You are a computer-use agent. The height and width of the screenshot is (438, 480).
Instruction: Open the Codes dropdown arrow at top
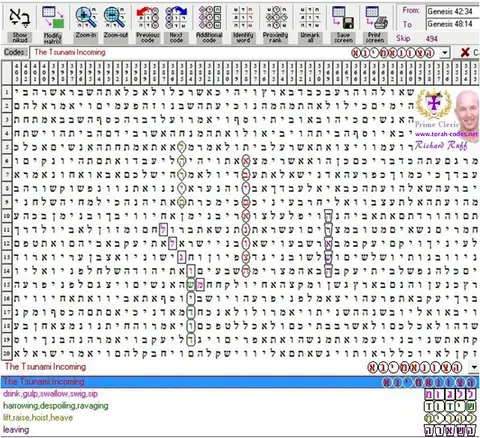[x=444, y=52]
